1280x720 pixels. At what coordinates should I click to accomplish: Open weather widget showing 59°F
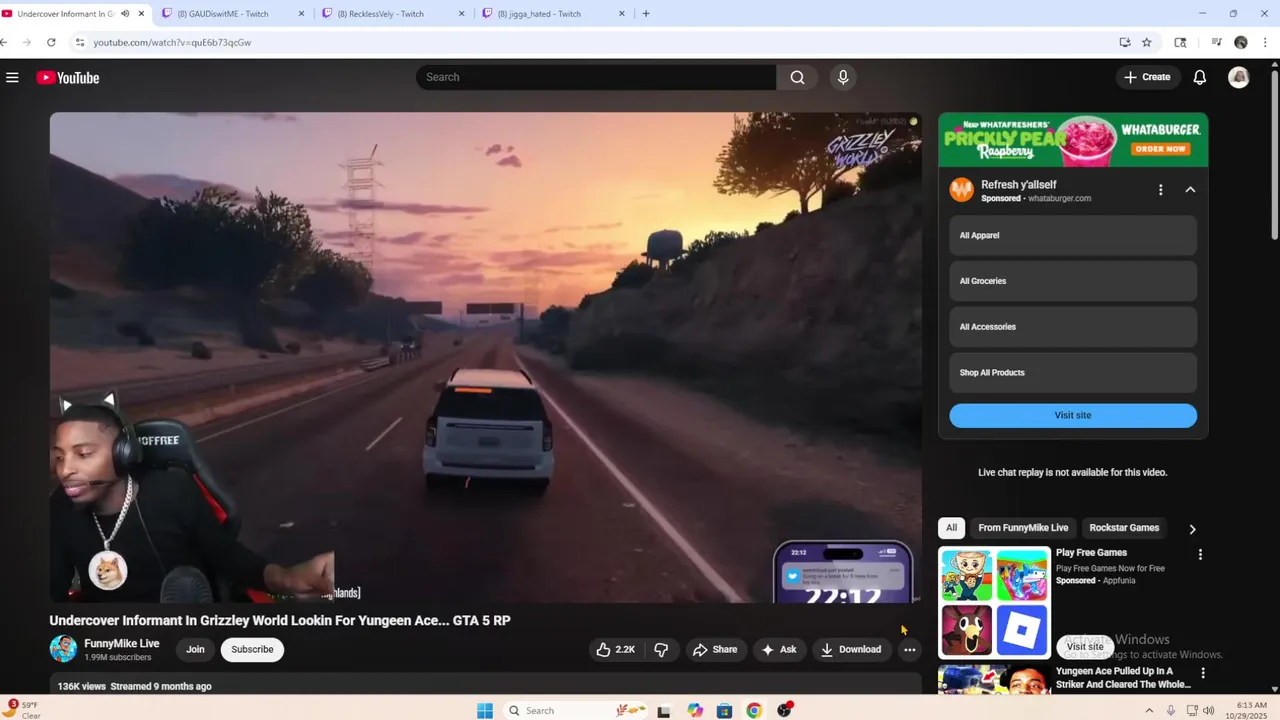[x=22, y=710]
